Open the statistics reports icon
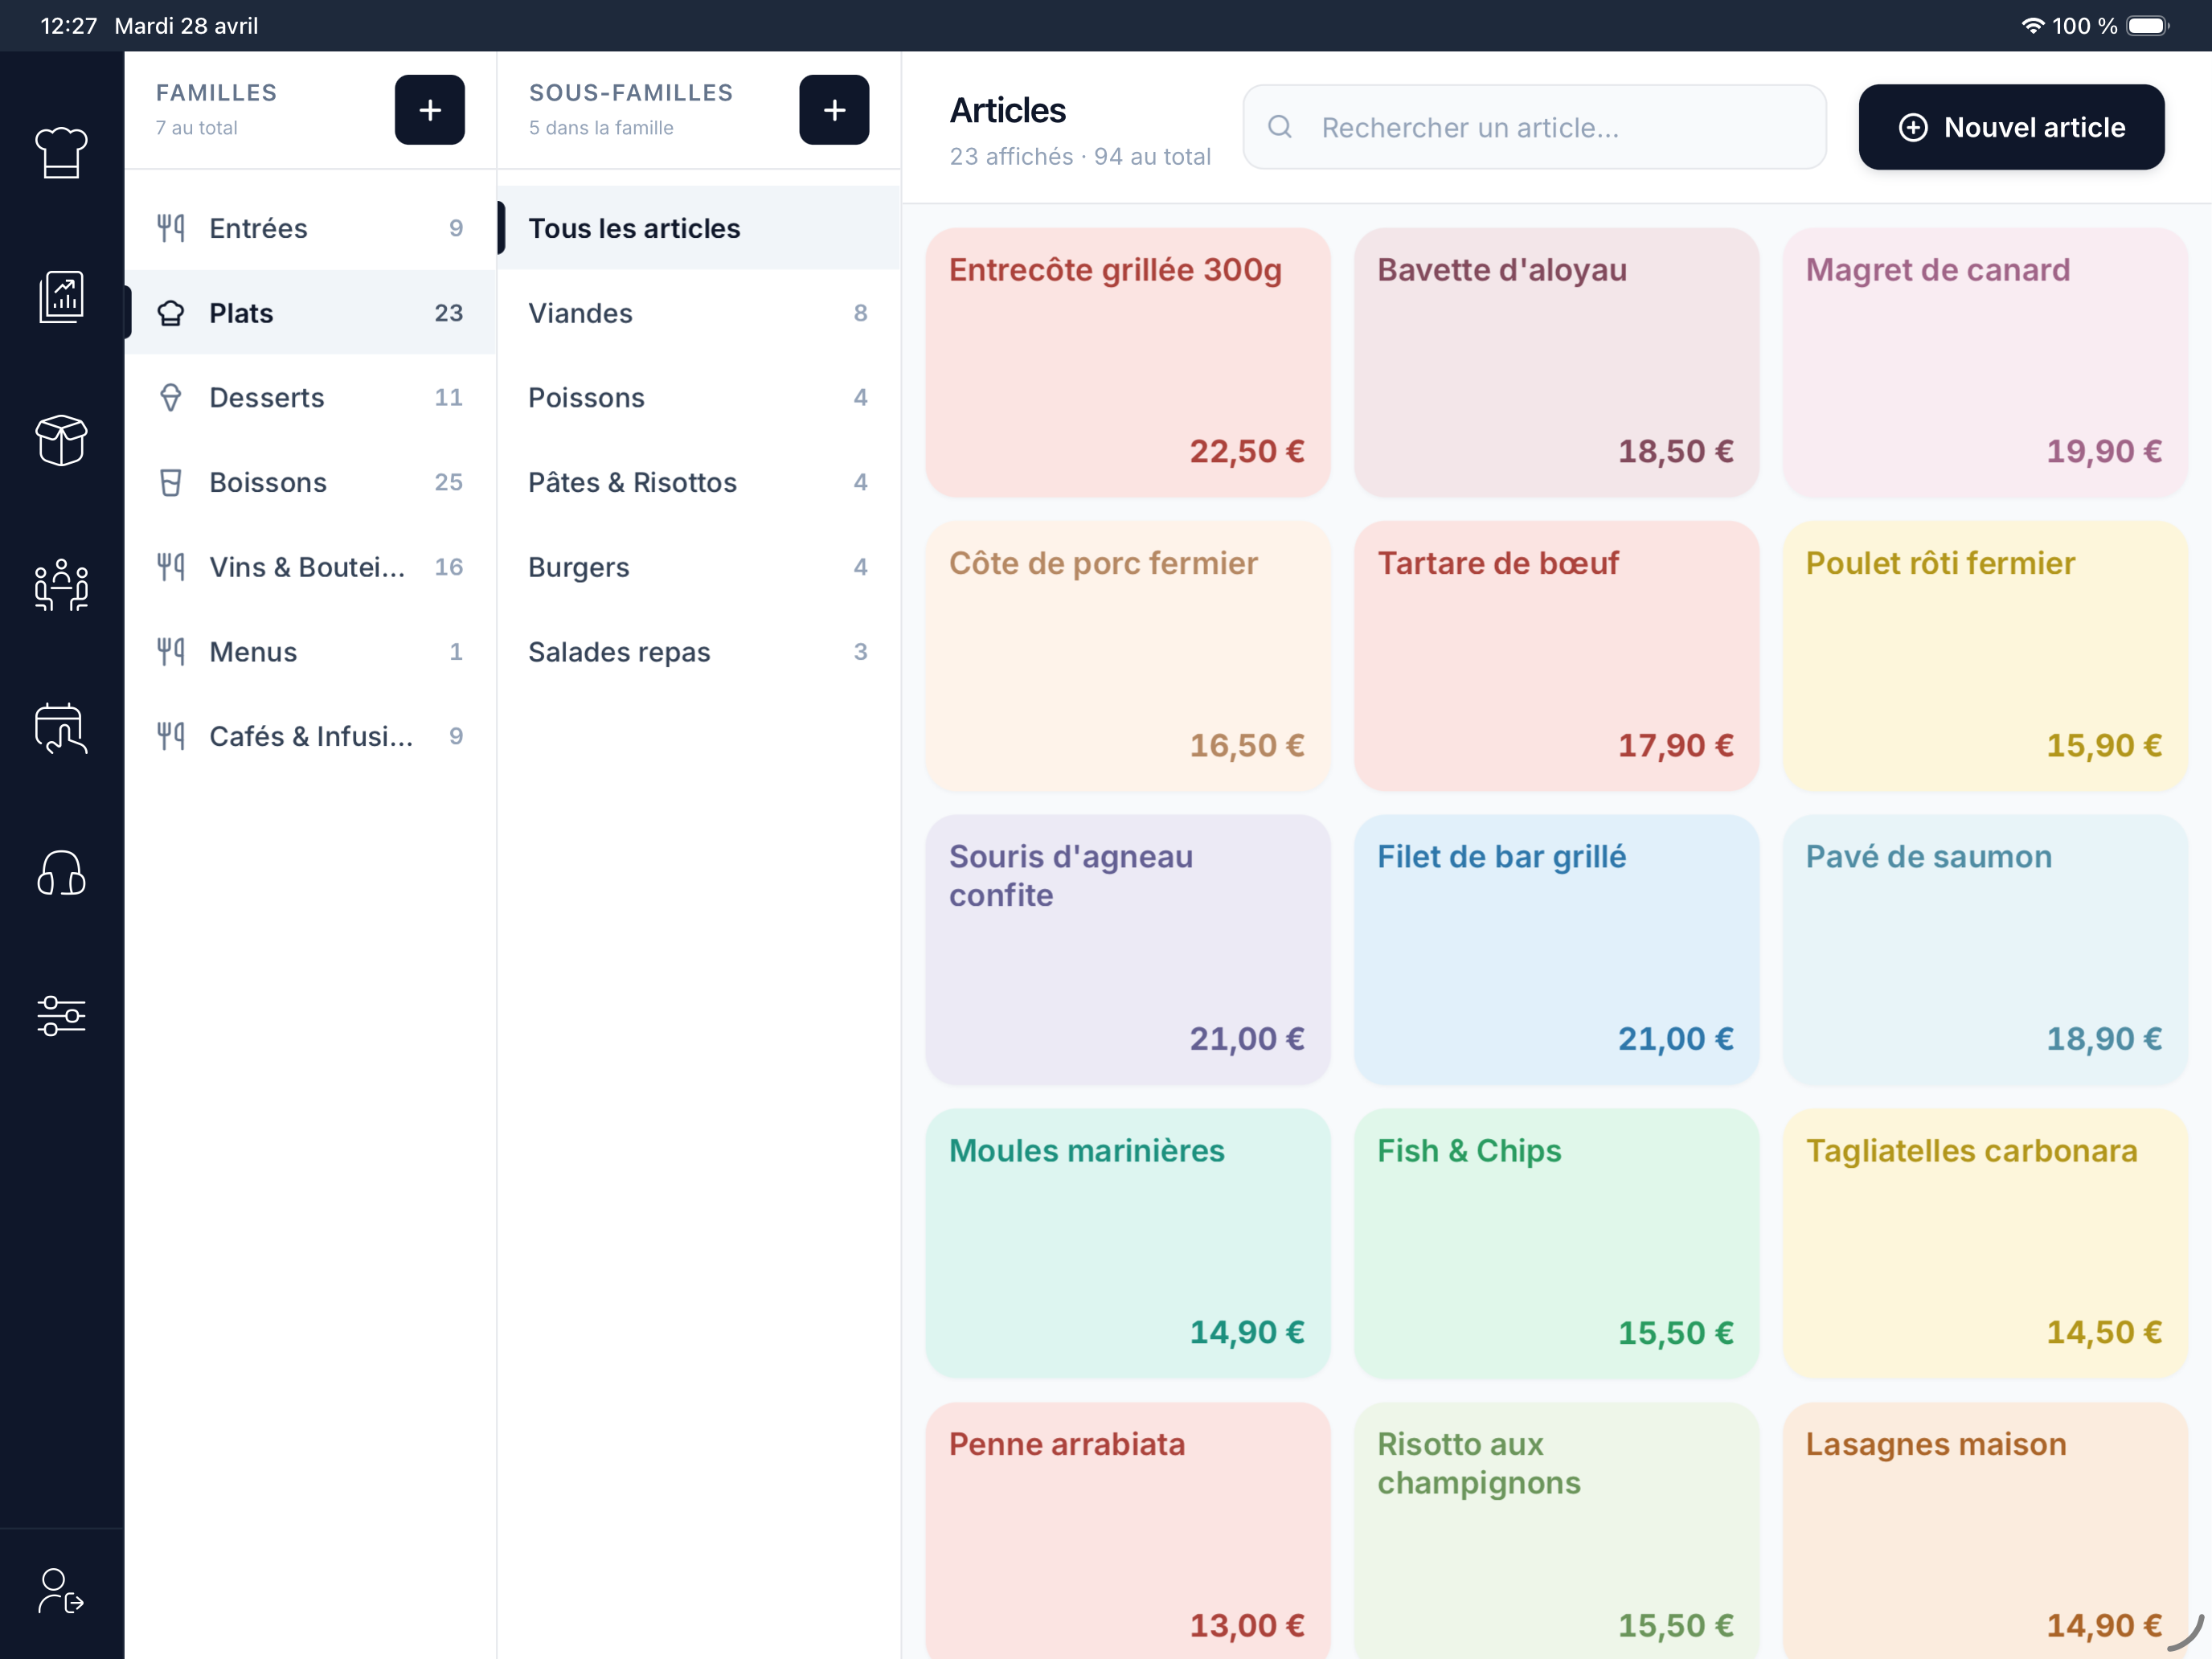 coord(61,297)
